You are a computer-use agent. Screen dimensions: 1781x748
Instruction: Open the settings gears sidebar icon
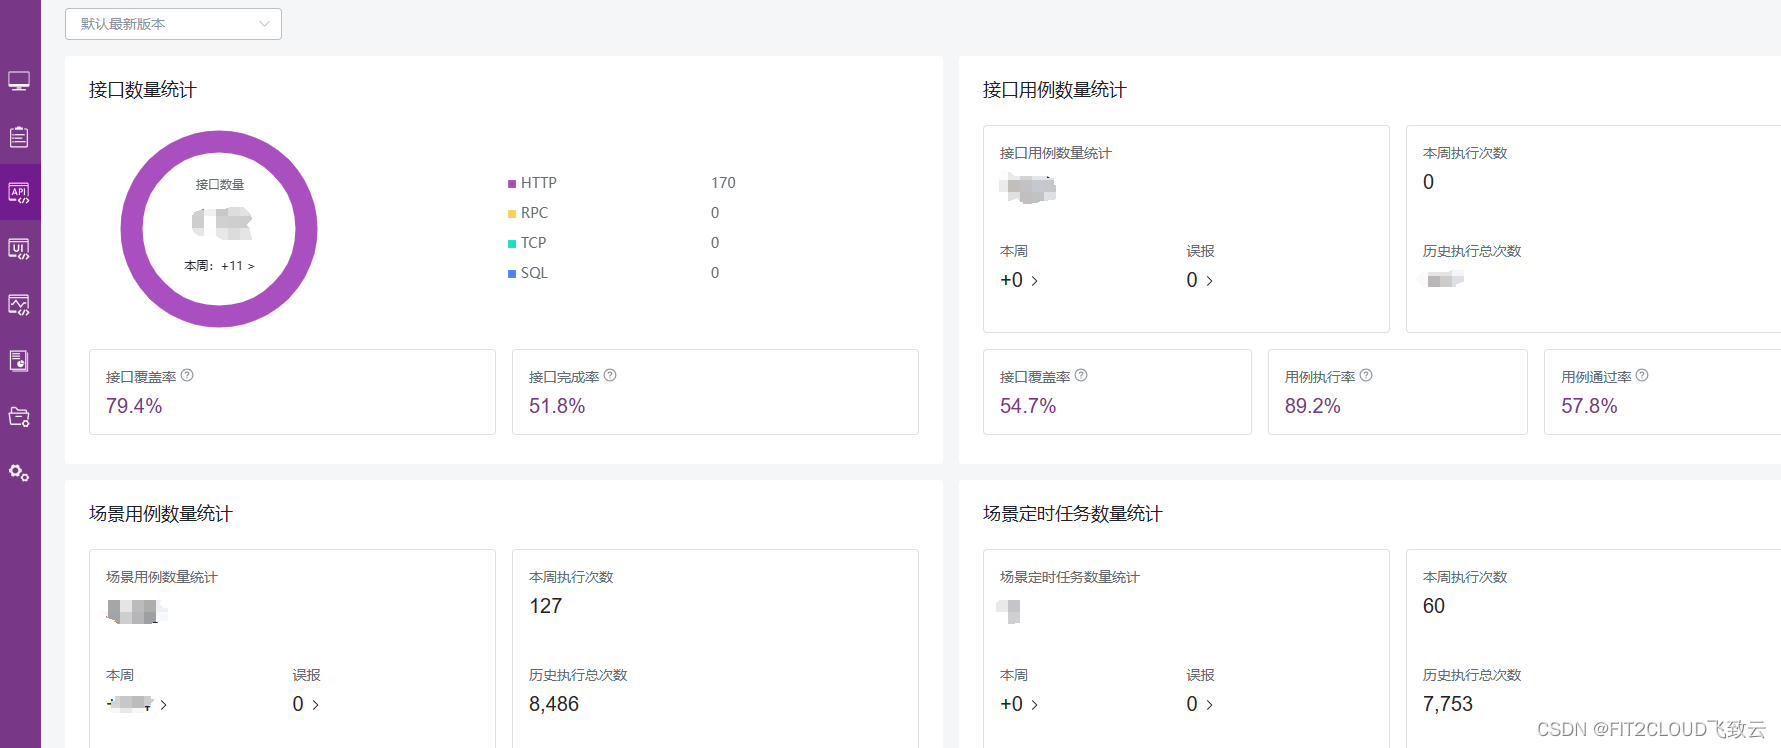point(19,473)
